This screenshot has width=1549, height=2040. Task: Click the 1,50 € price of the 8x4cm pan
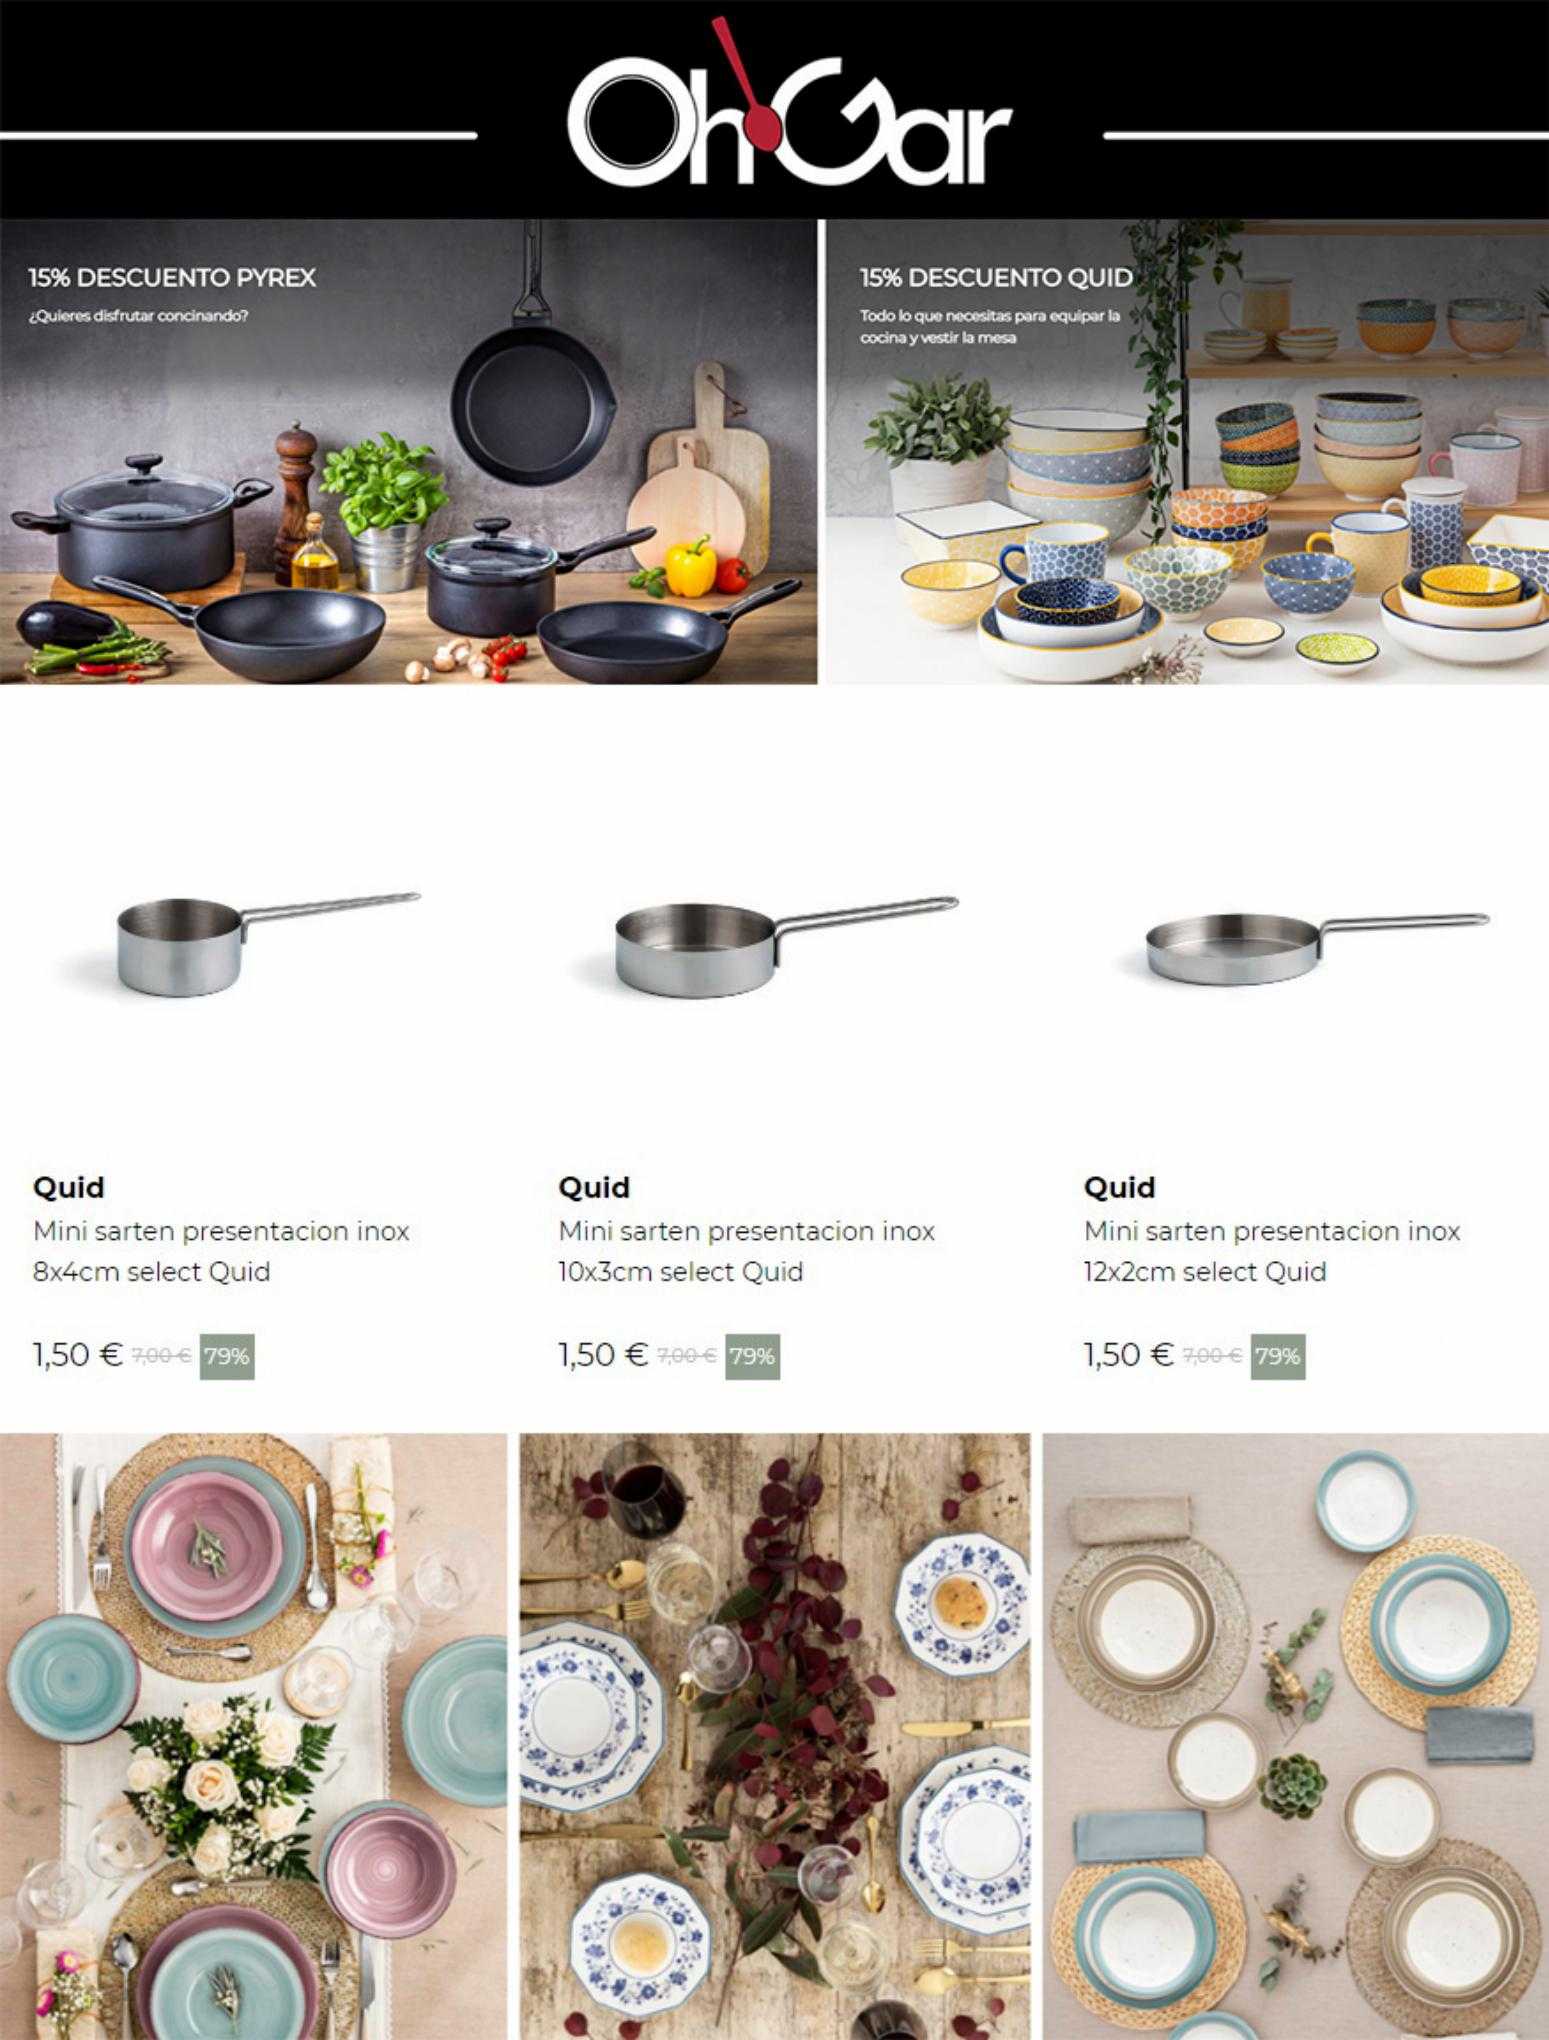point(77,1355)
